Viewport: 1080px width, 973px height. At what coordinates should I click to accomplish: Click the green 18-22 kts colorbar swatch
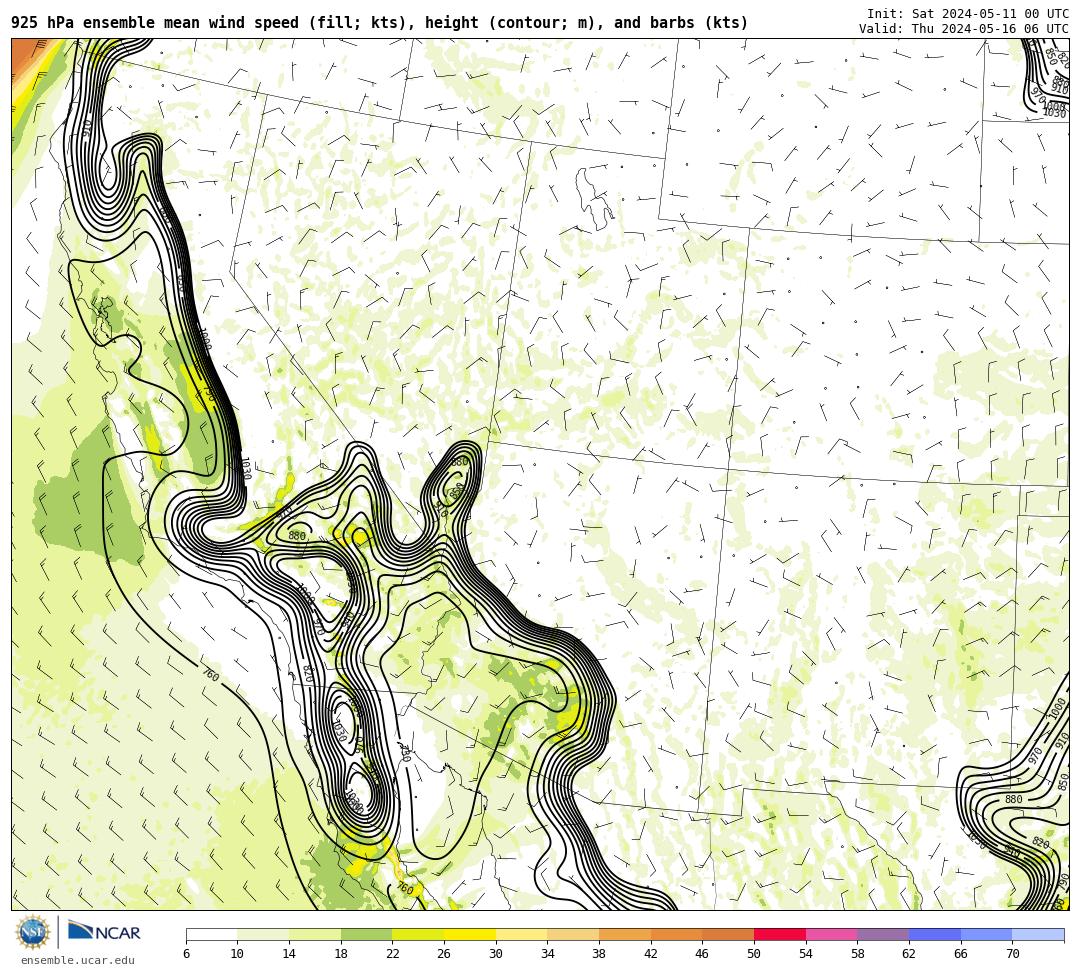366,934
